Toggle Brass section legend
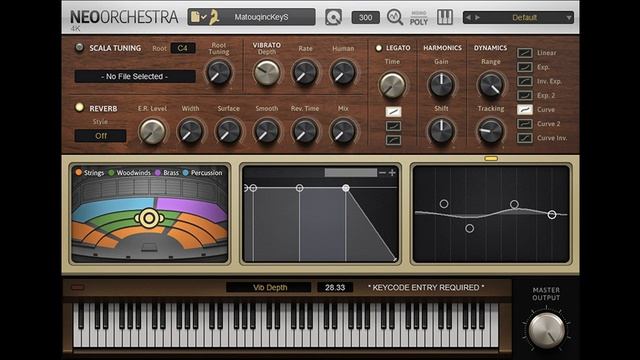Image resolution: width=640 pixels, height=360 pixels. point(167,173)
